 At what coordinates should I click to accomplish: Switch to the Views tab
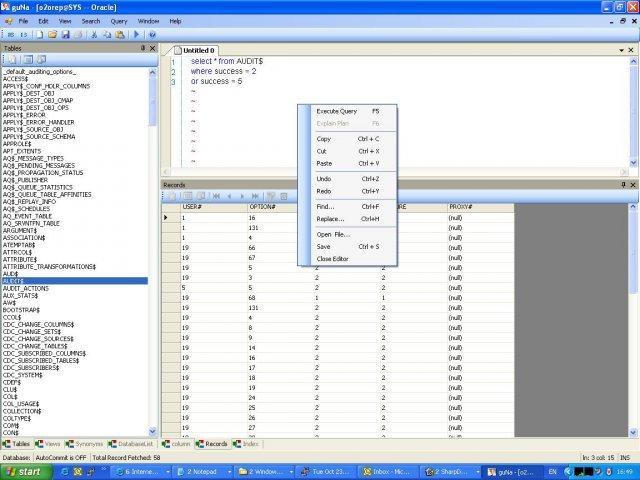coord(48,444)
